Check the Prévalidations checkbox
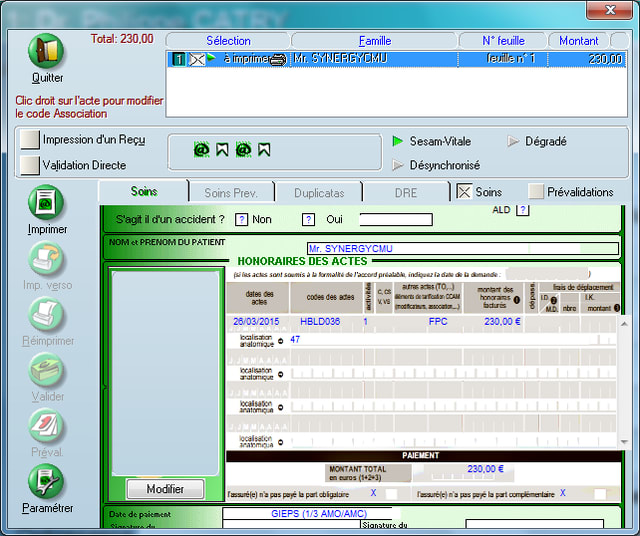640x536 pixels. 536,192
